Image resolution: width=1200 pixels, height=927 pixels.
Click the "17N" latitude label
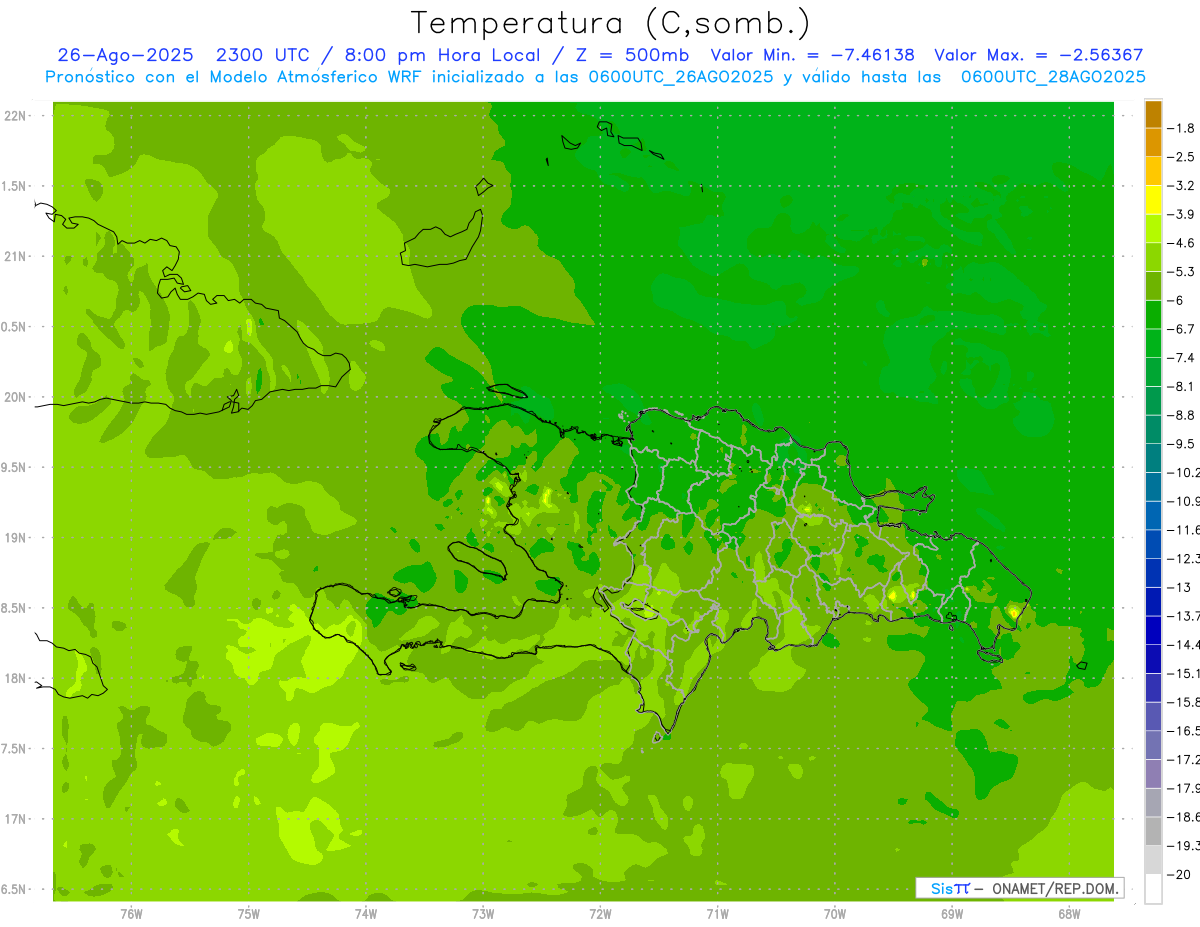click(15, 820)
